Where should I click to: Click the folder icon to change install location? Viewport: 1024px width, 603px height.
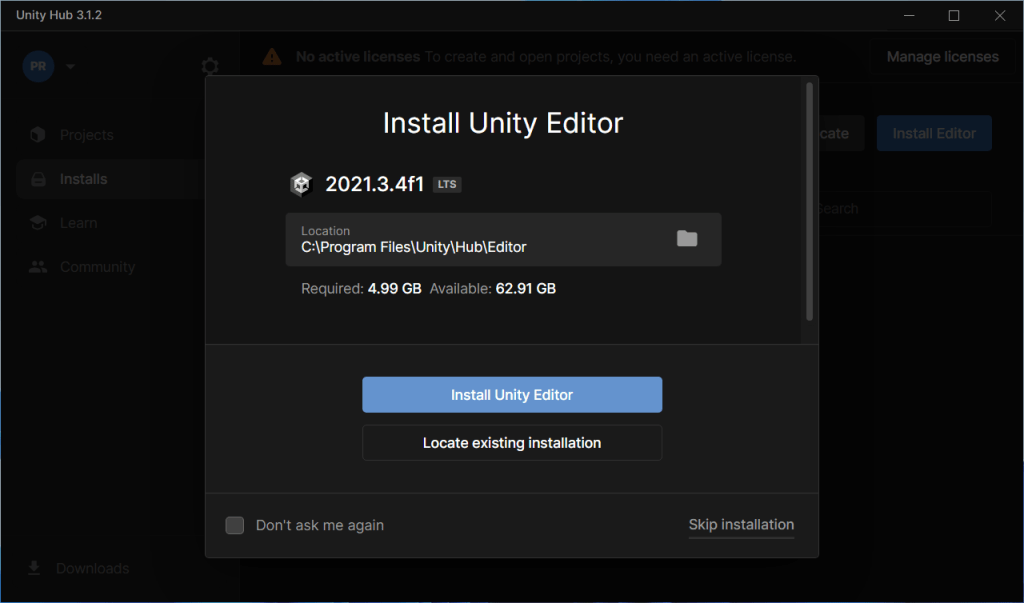[686, 238]
